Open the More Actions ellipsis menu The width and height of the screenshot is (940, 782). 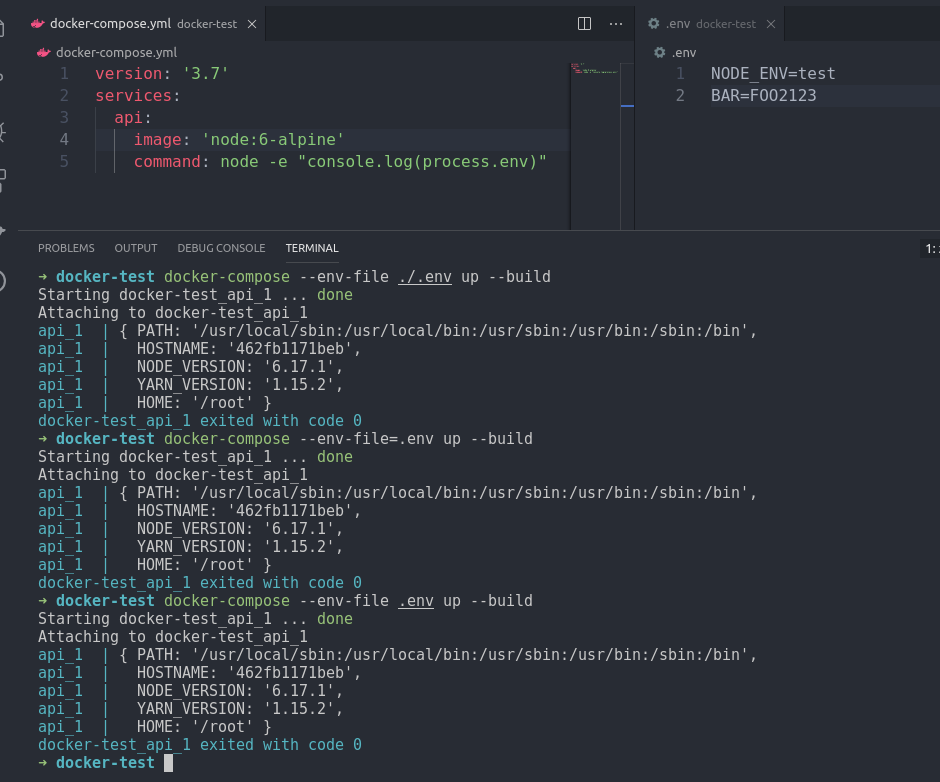coord(616,23)
